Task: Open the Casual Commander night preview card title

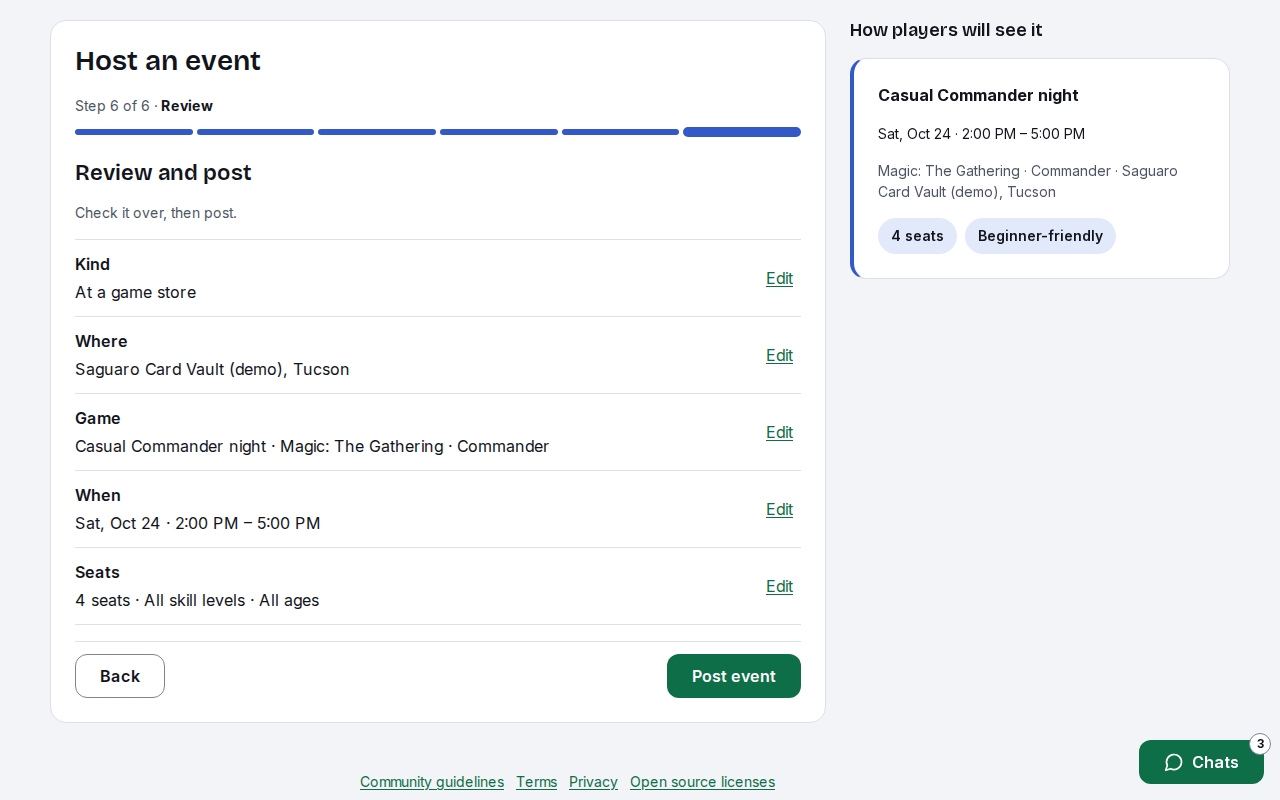Action: tap(978, 95)
